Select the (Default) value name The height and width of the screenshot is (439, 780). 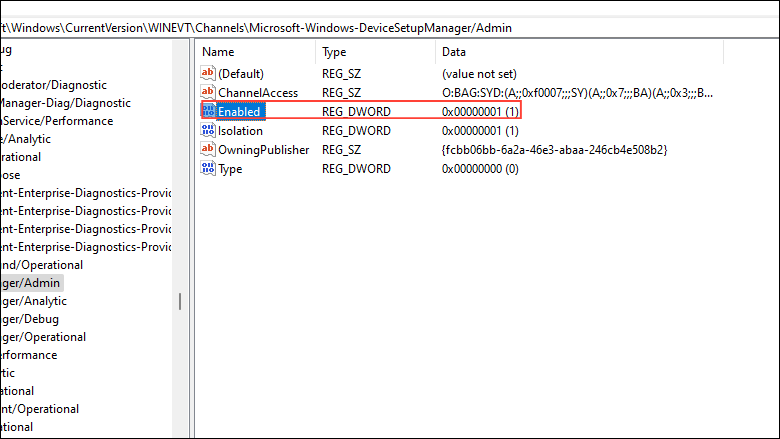pyautogui.click(x=241, y=74)
